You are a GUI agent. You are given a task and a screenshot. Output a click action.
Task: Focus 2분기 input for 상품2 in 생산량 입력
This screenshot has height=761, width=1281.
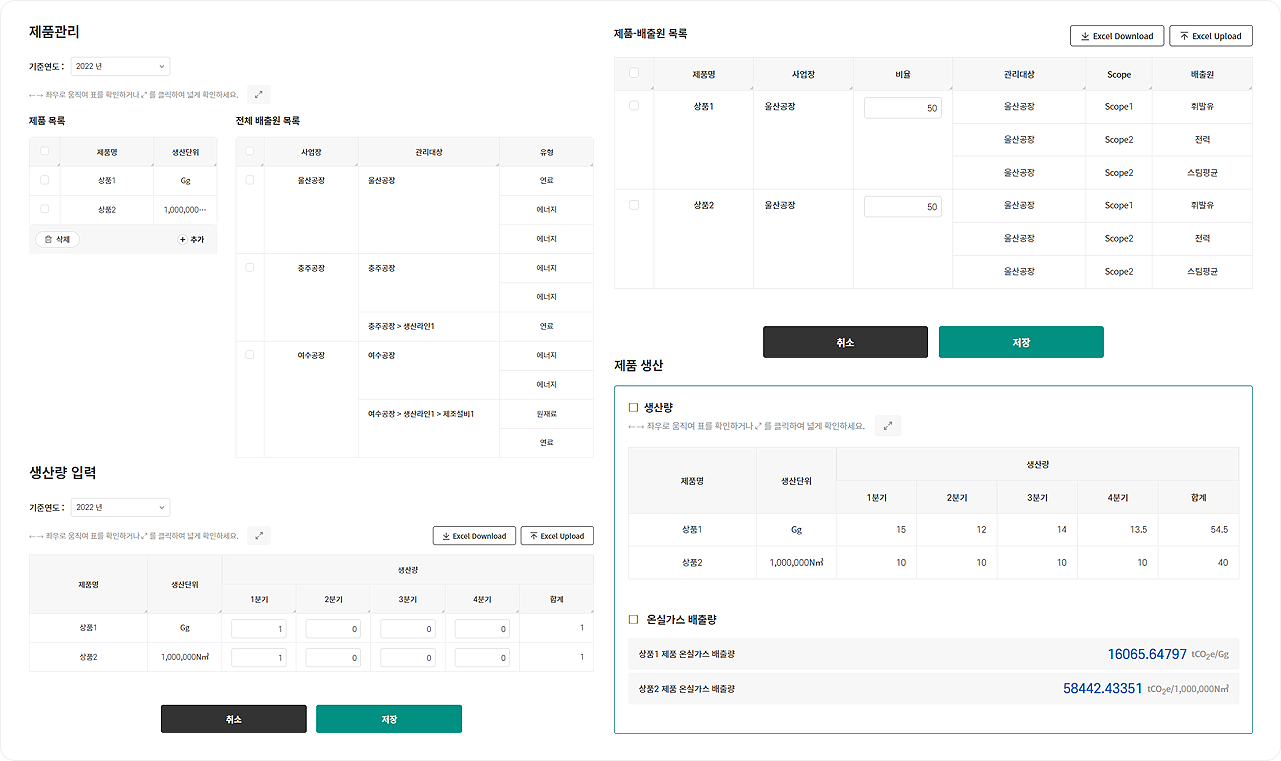pos(334,657)
